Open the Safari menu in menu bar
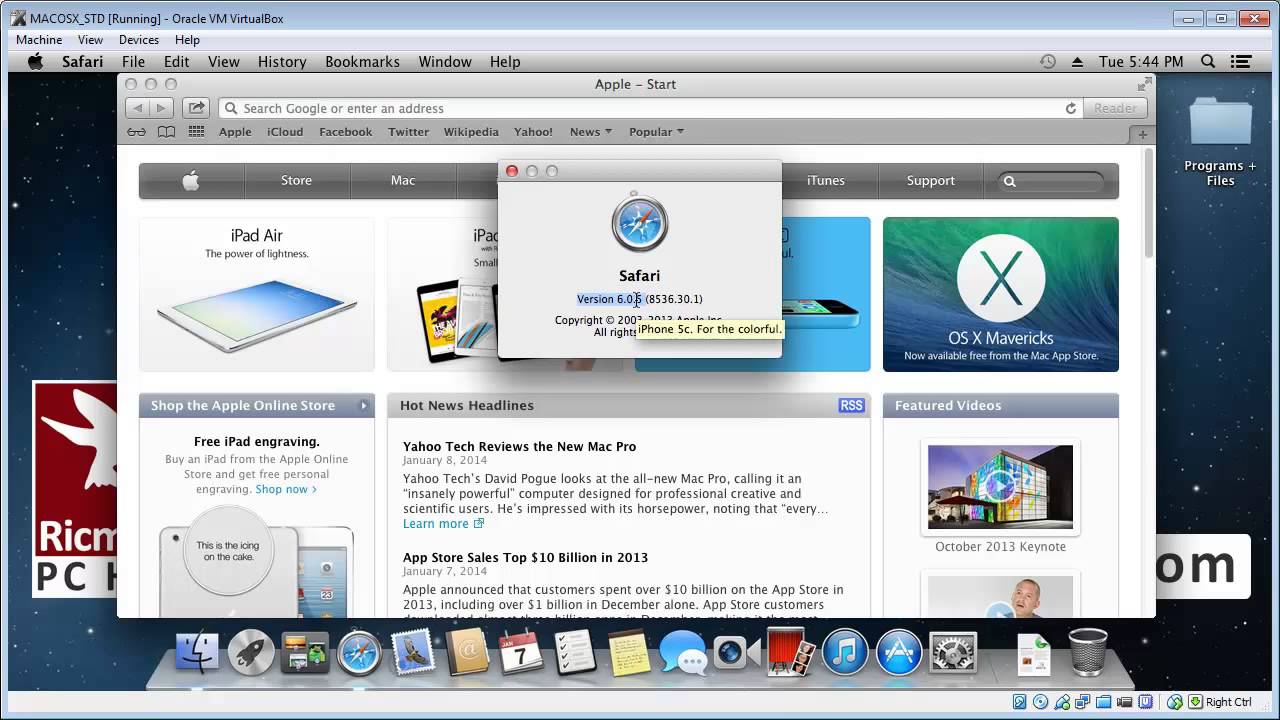Screen dimensions: 1280x720 (x=82, y=62)
